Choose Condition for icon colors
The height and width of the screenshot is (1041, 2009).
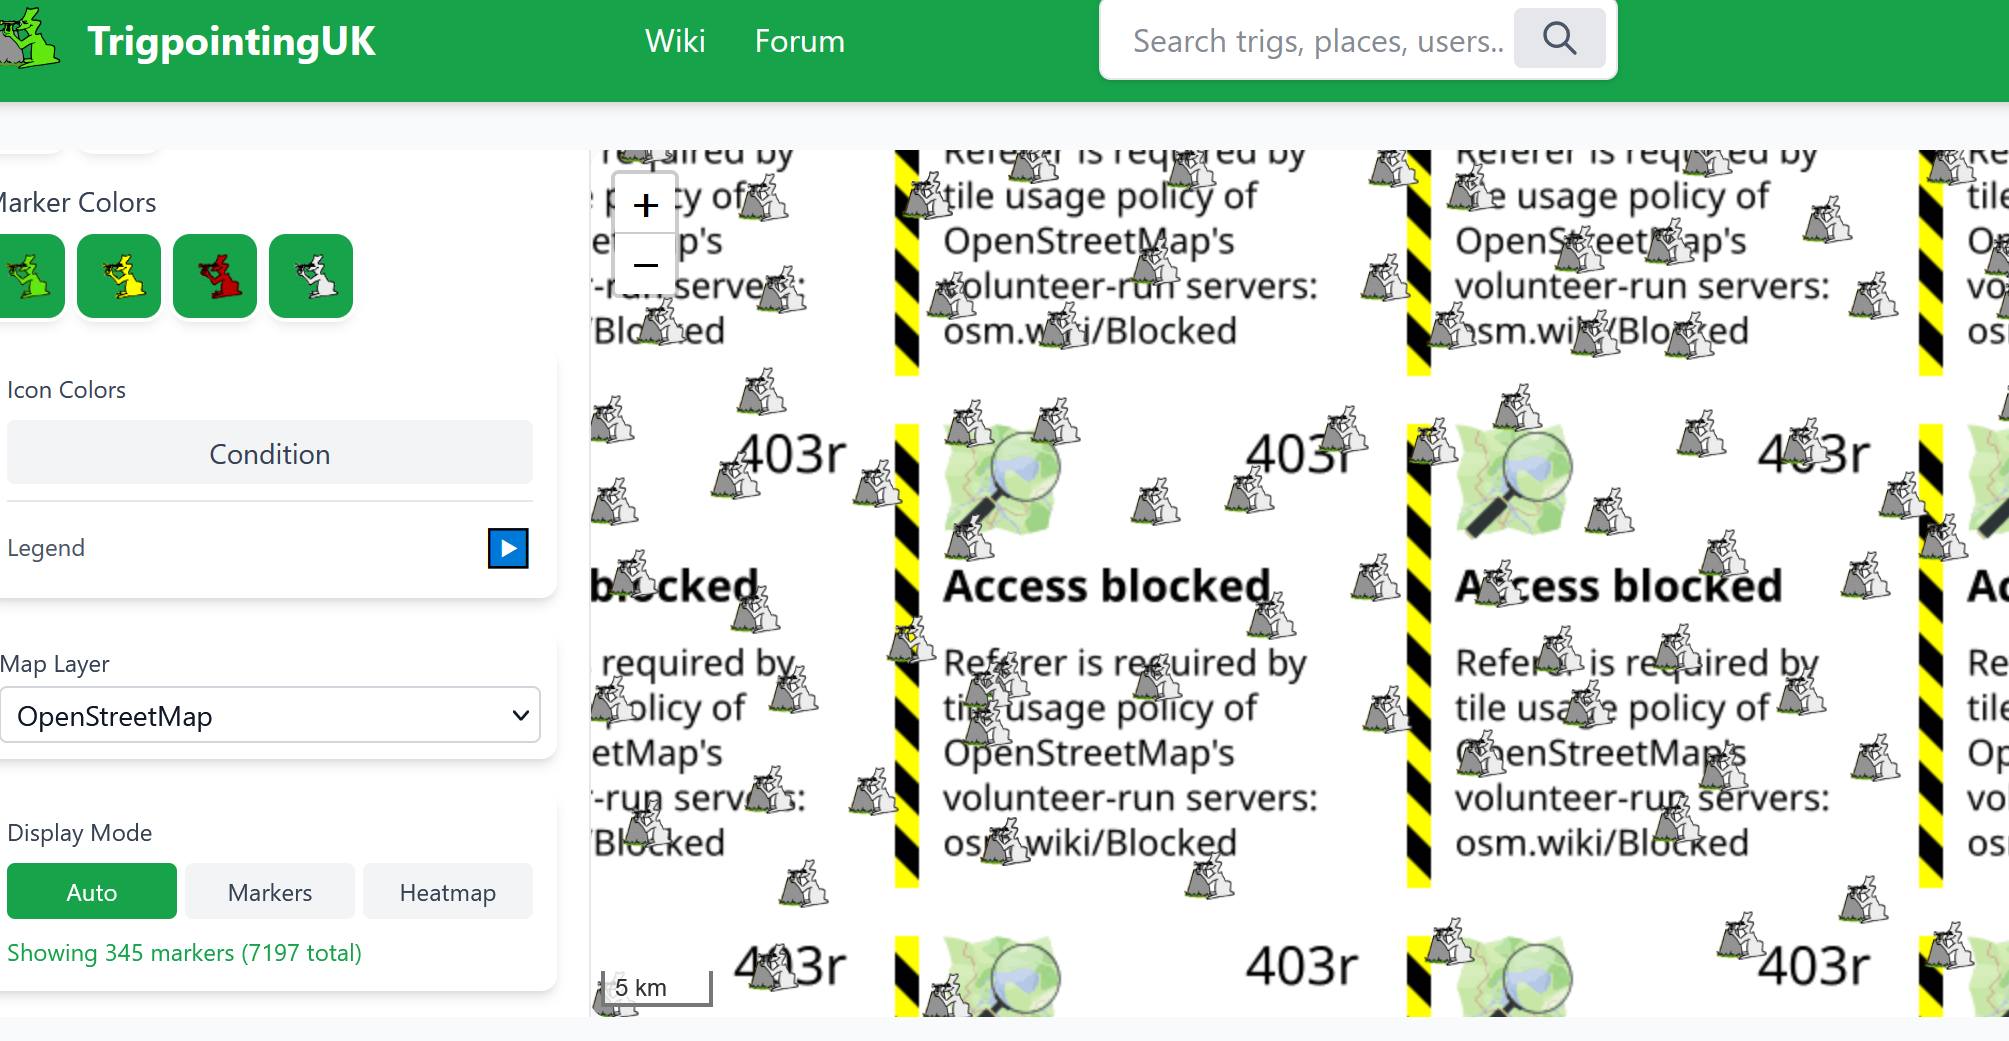pos(270,453)
